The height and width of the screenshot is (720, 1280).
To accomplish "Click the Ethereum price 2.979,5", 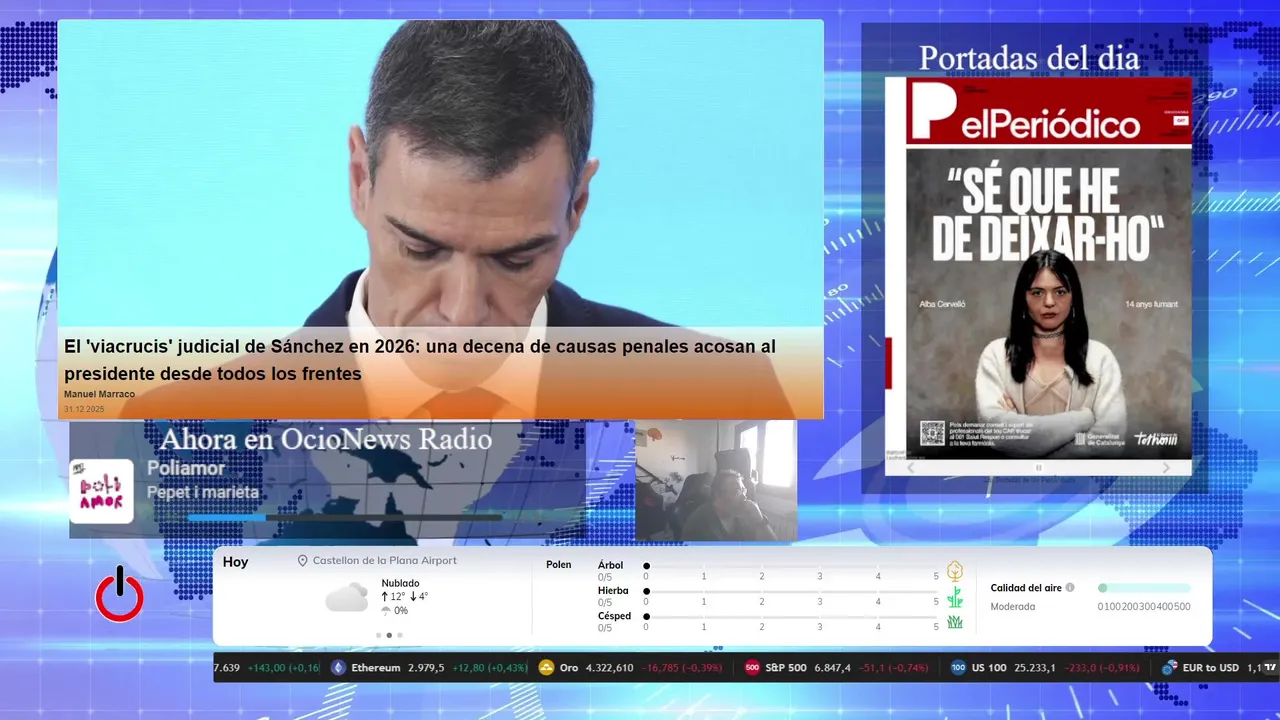I will click(x=426, y=668).
